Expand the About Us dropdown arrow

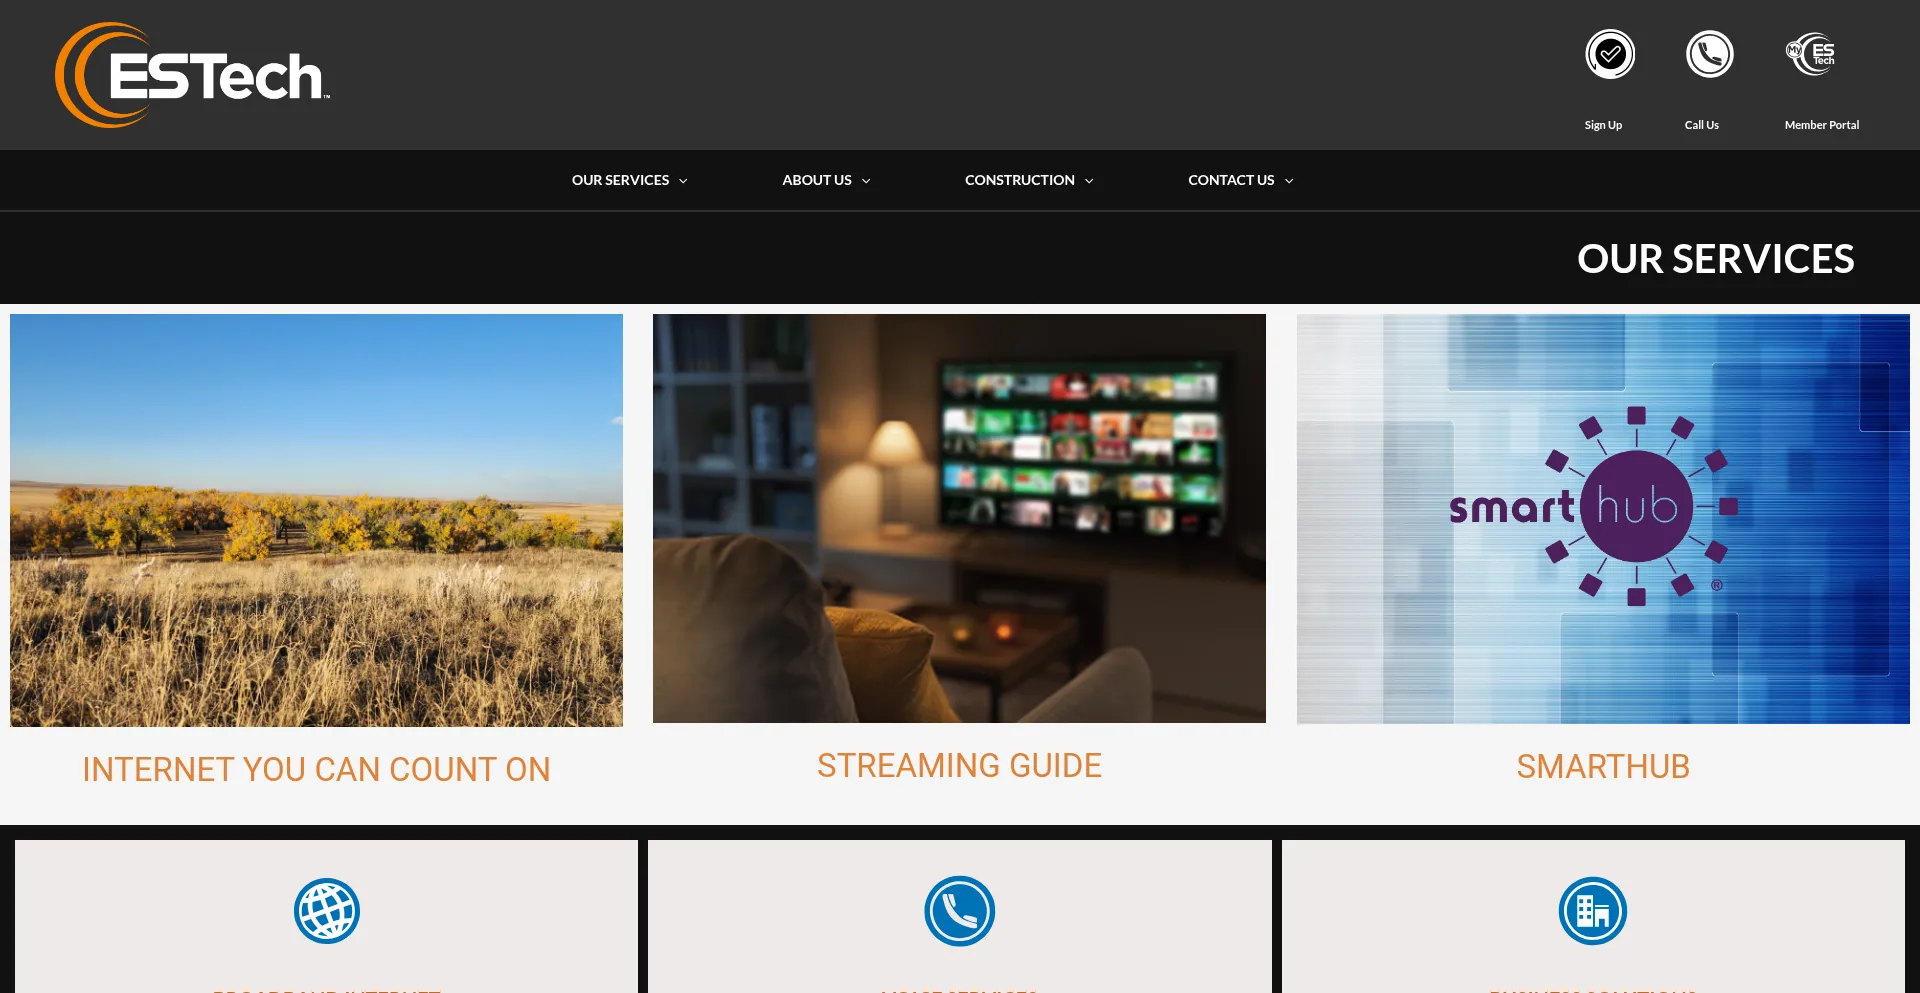click(x=866, y=181)
